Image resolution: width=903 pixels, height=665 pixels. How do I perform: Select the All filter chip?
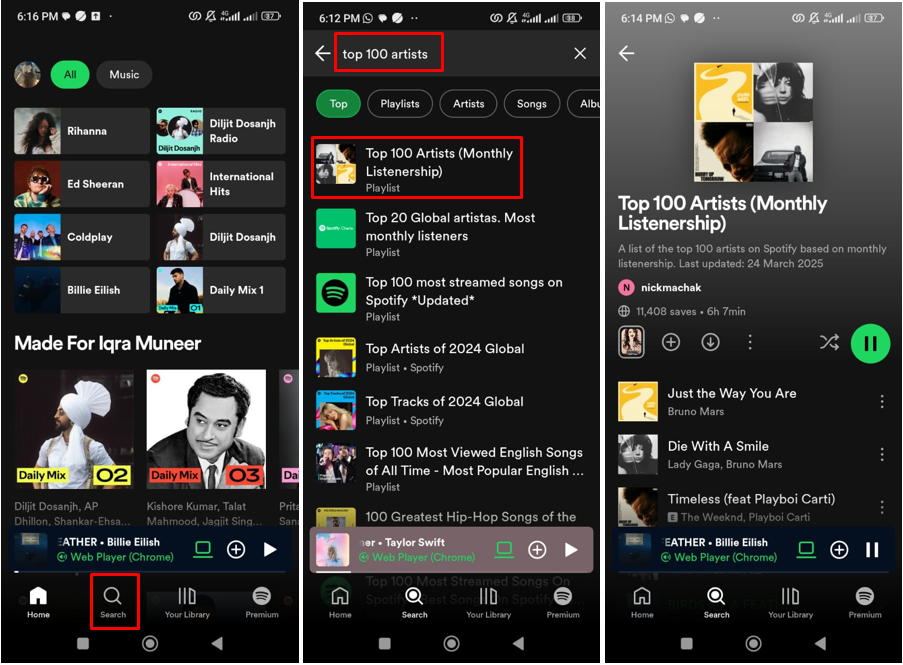[x=70, y=74]
